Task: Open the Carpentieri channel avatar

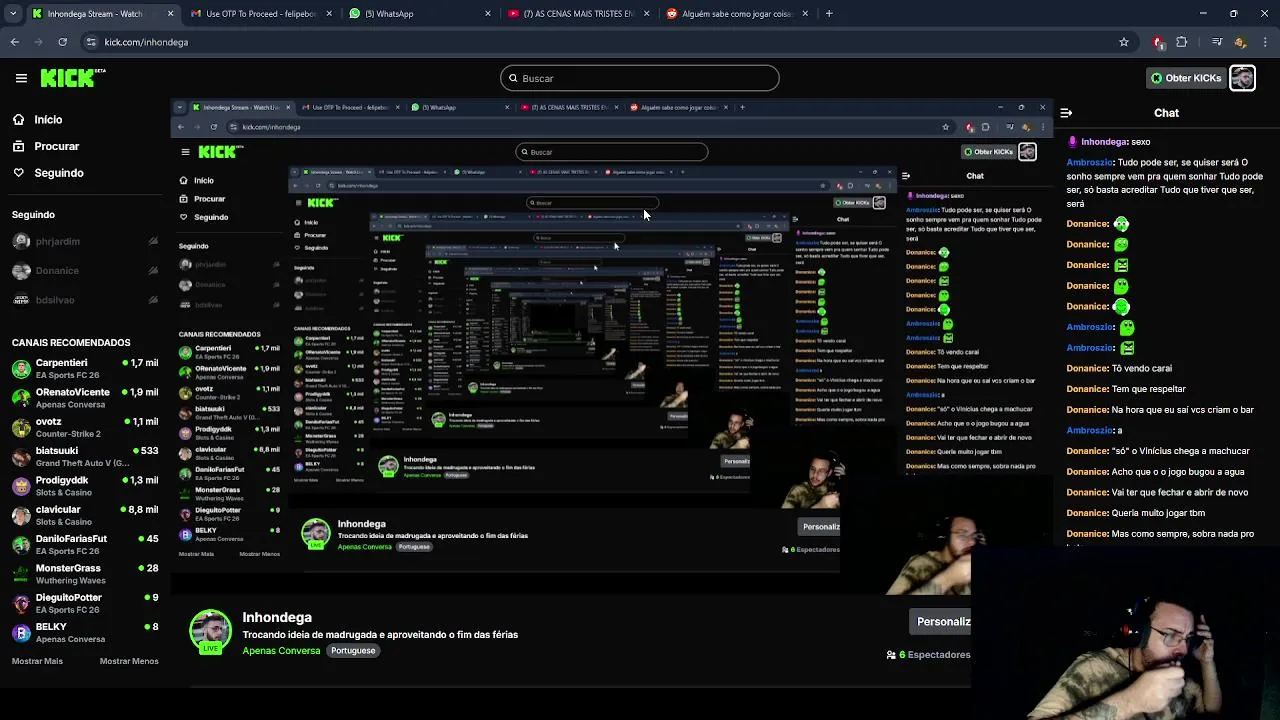Action: tap(21, 369)
